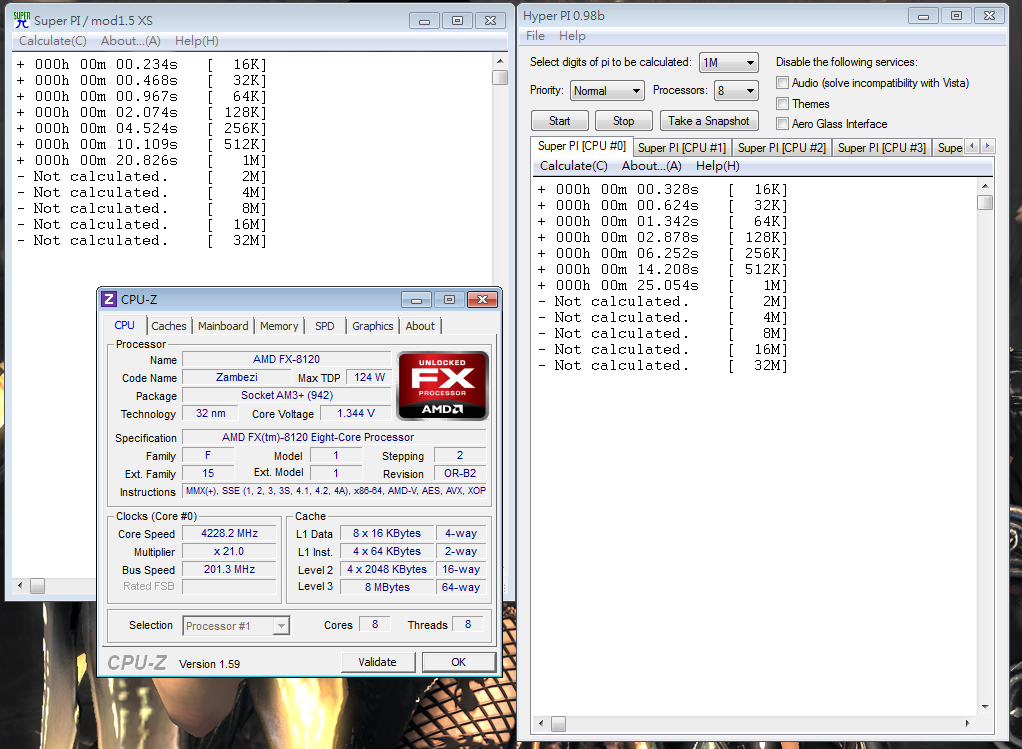Image resolution: width=1022 pixels, height=749 pixels.
Task: Click horizontal scrollbar thumb in Hyper PI results
Action: (x=559, y=724)
